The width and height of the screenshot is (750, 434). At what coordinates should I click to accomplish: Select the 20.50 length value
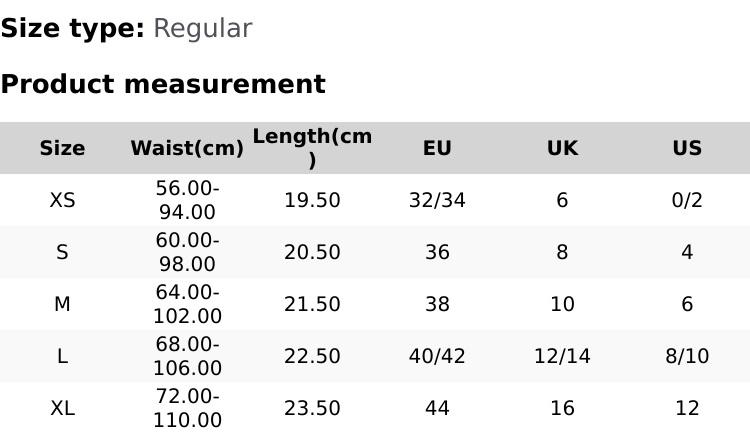pos(312,252)
